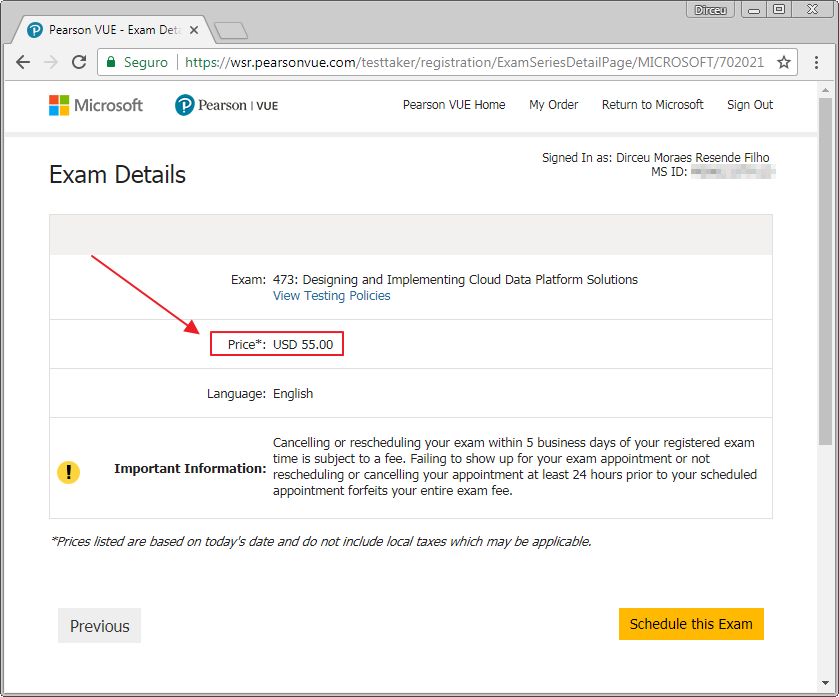Click the scrollbar down arrow
Viewport: 839px width, 697px height.
click(825, 683)
